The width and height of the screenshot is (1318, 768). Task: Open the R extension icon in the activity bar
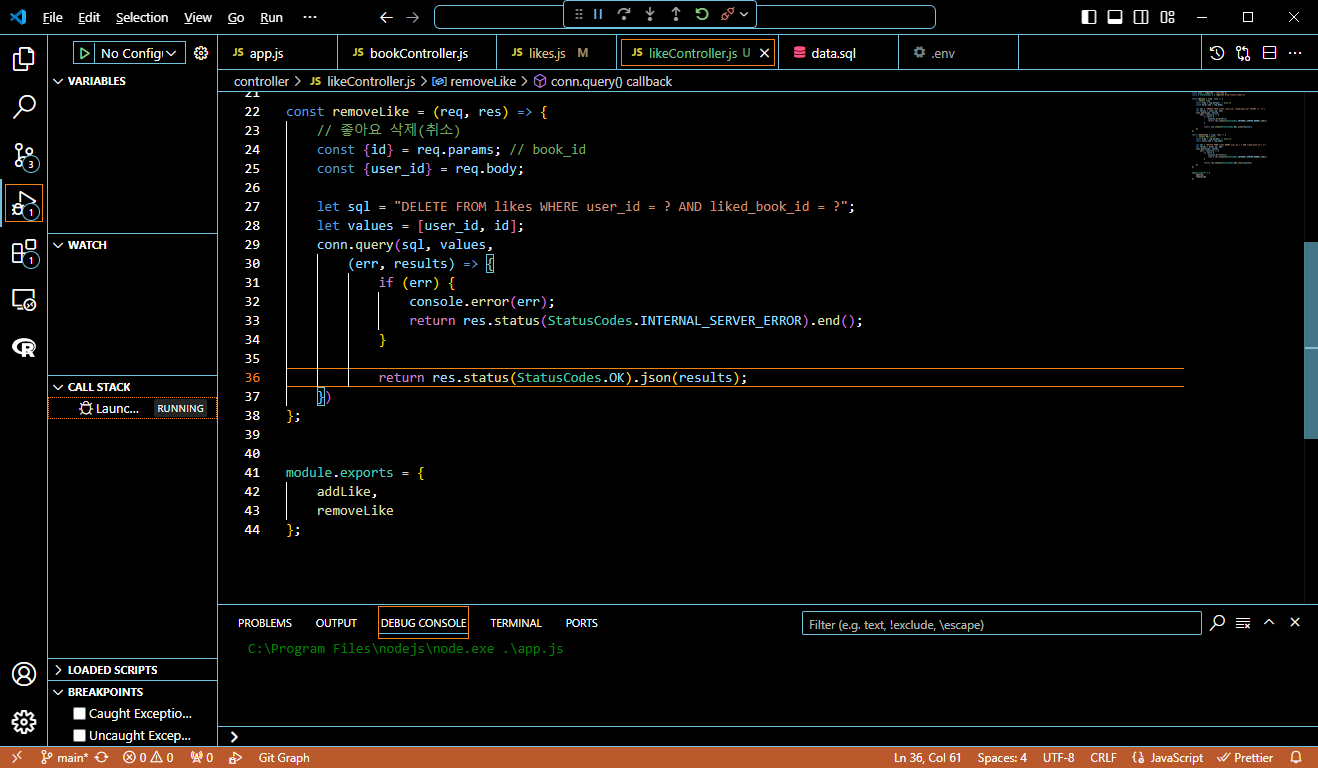(x=24, y=347)
